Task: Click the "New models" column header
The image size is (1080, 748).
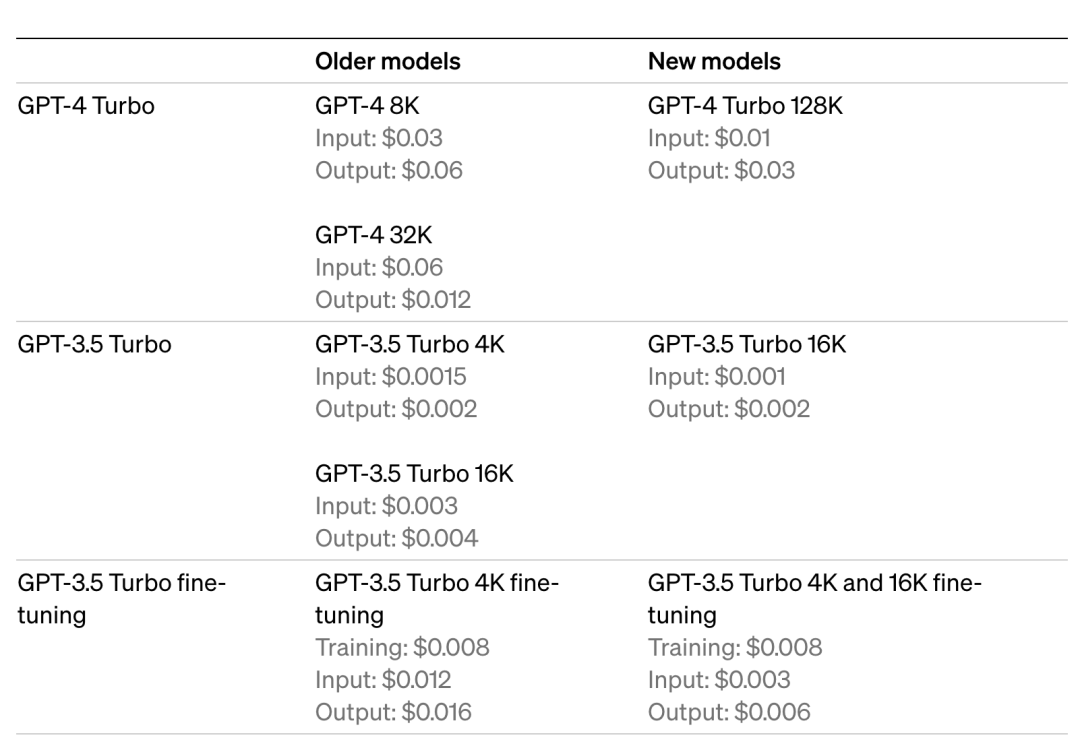Action: point(714,61)
